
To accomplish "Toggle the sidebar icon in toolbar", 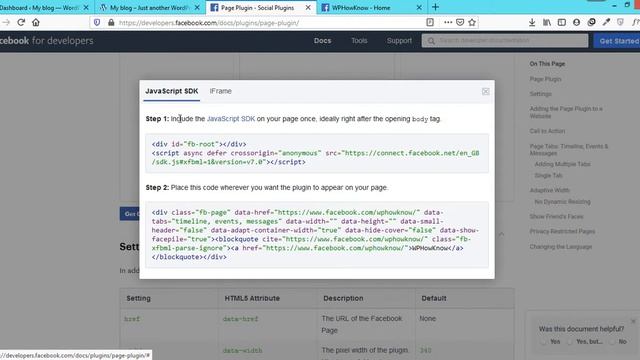I will pyautogui.click(x=562, y=22).
